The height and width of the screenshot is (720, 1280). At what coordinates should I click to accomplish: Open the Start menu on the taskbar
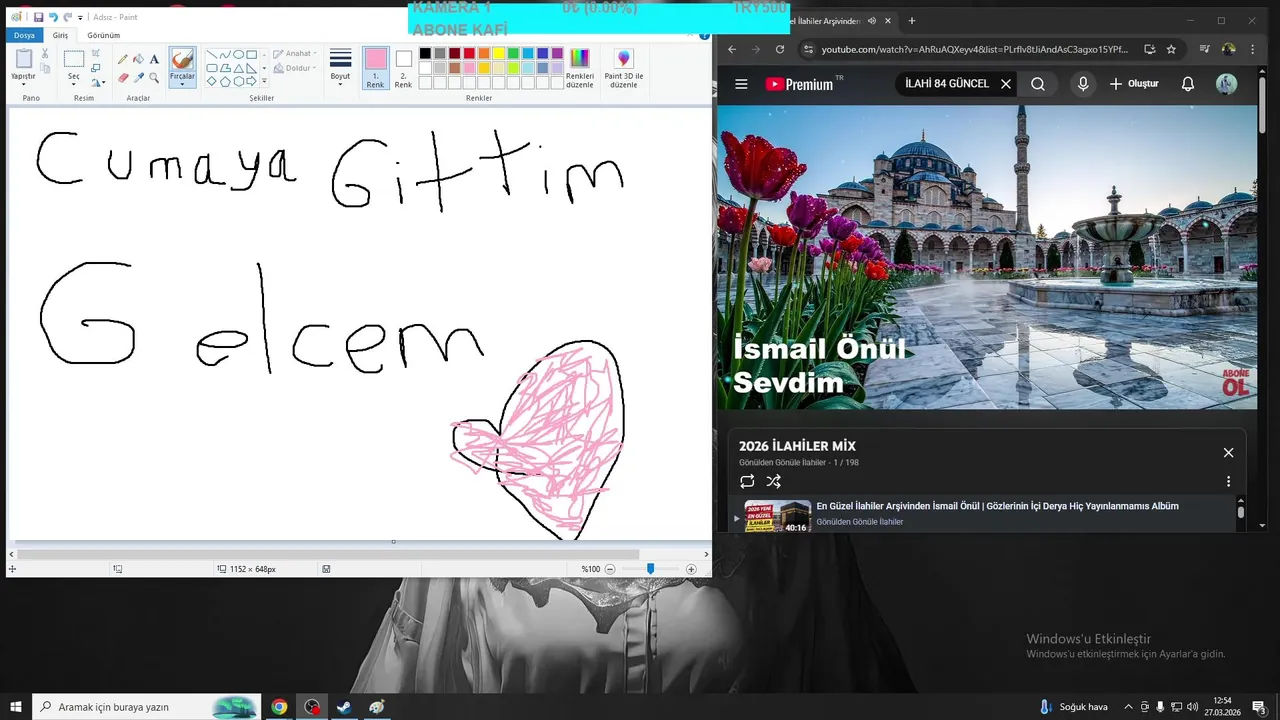[16, 707]
